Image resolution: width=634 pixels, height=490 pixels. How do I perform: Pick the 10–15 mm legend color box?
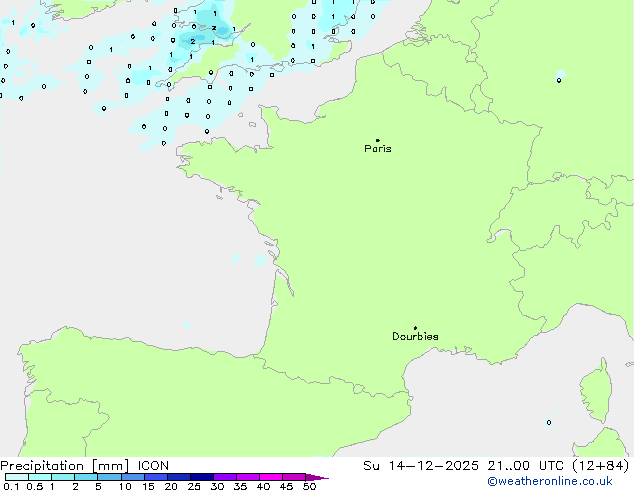click(x=132, y=477)
